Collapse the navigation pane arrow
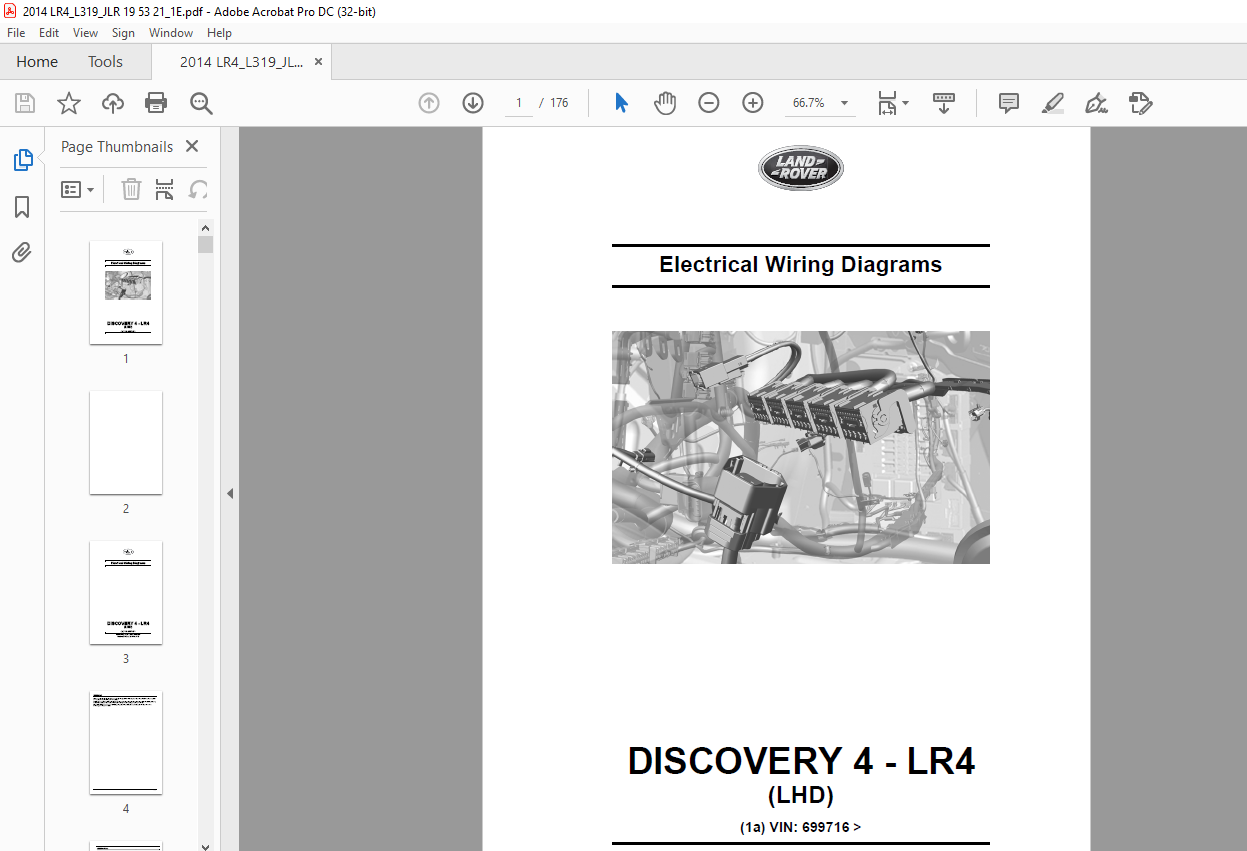Image resolution: width=1247 pixels, height=851 pixels. [229, 493]
